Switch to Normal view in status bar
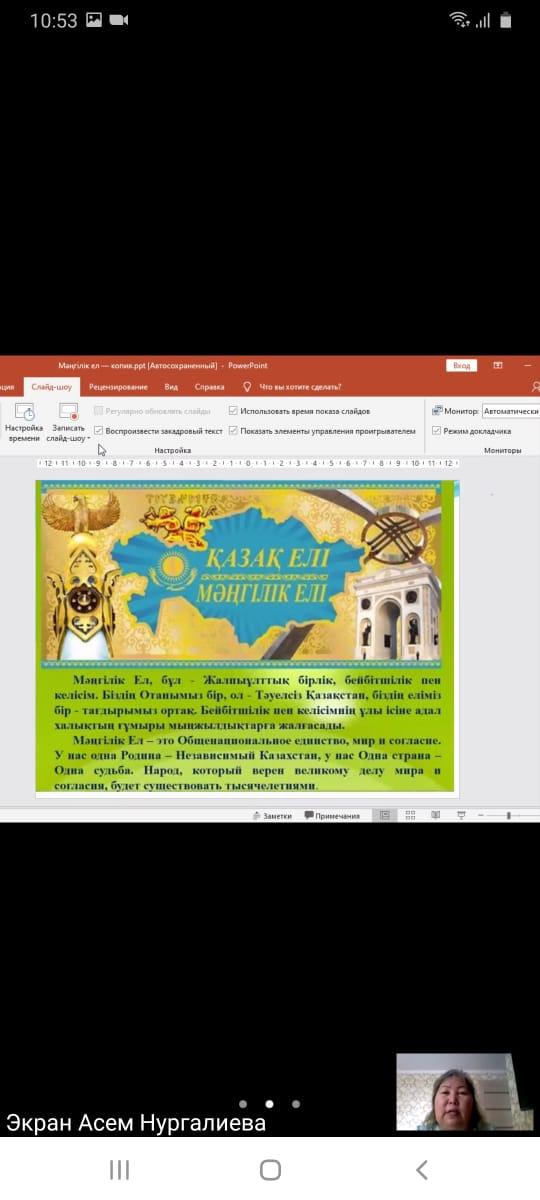Screen dimensions: 540x1200 pyautogui.click(x=386, y=816)
